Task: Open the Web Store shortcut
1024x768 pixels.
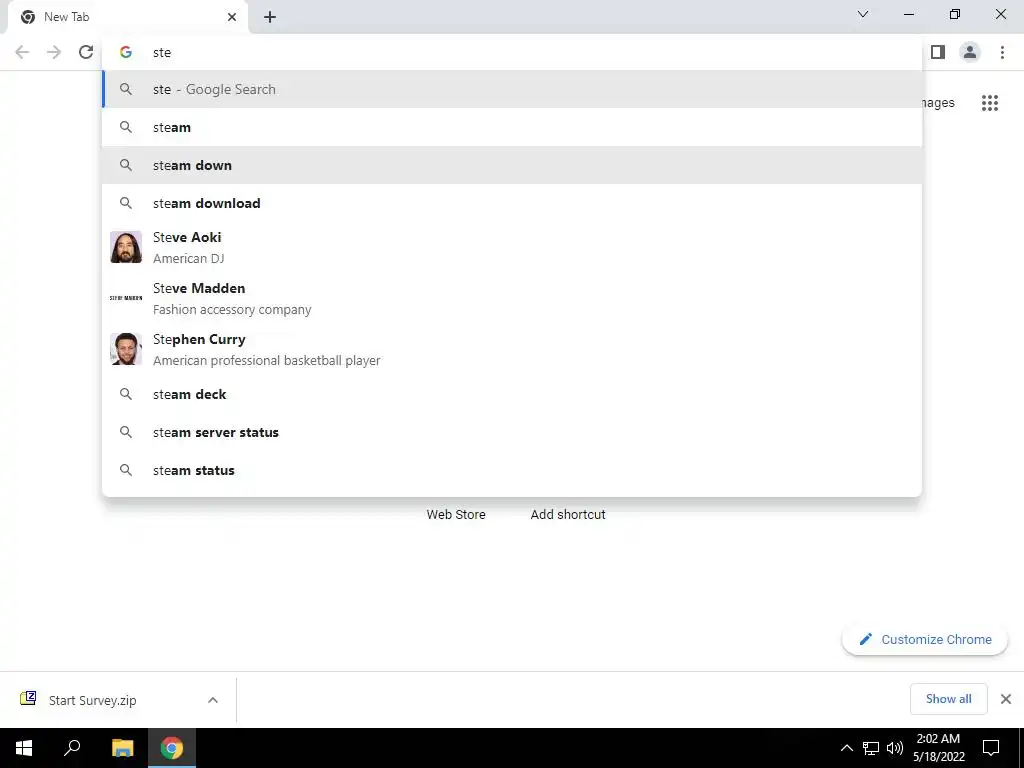Action: (x=456, y=515)
